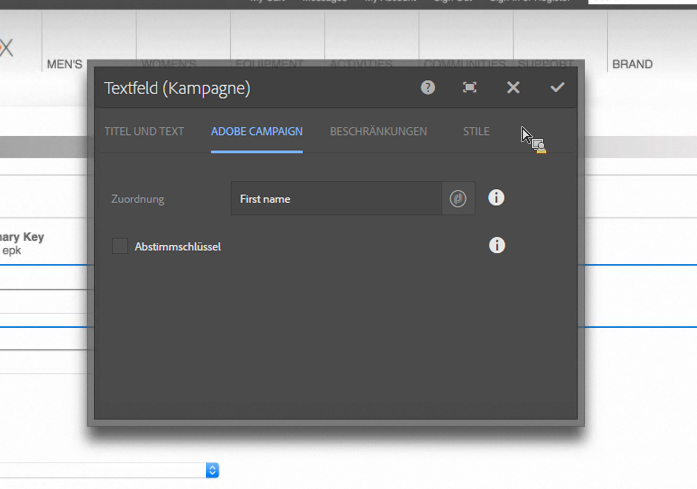Open the BRAND navigation item on the page

[633, 64]
